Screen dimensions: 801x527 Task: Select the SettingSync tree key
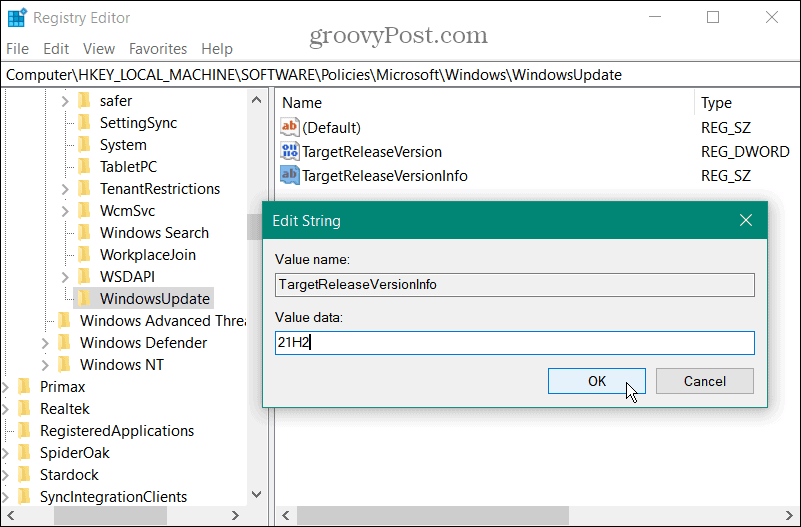[138, 123]
